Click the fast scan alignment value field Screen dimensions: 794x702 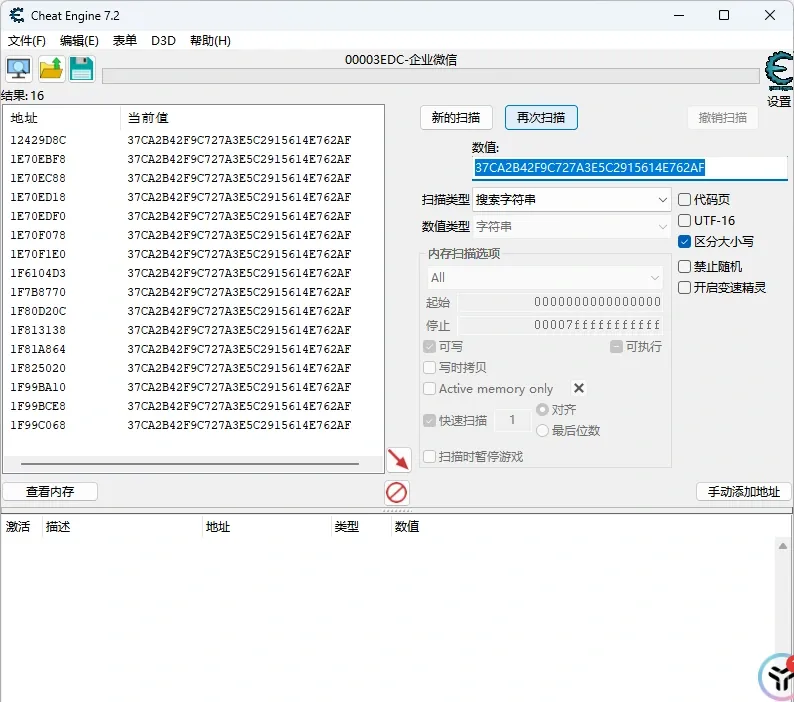[x=512, y=420]
